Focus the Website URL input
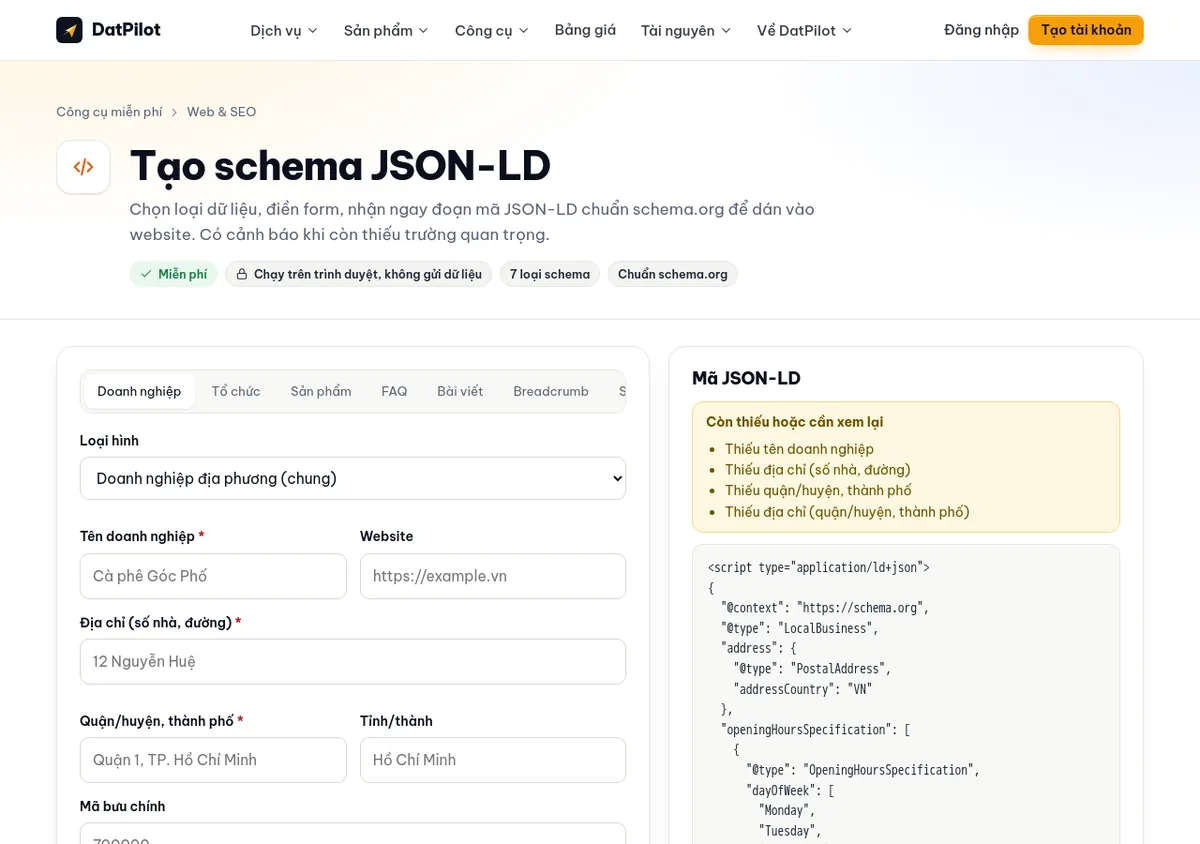1200x844 pixels. 493,576
